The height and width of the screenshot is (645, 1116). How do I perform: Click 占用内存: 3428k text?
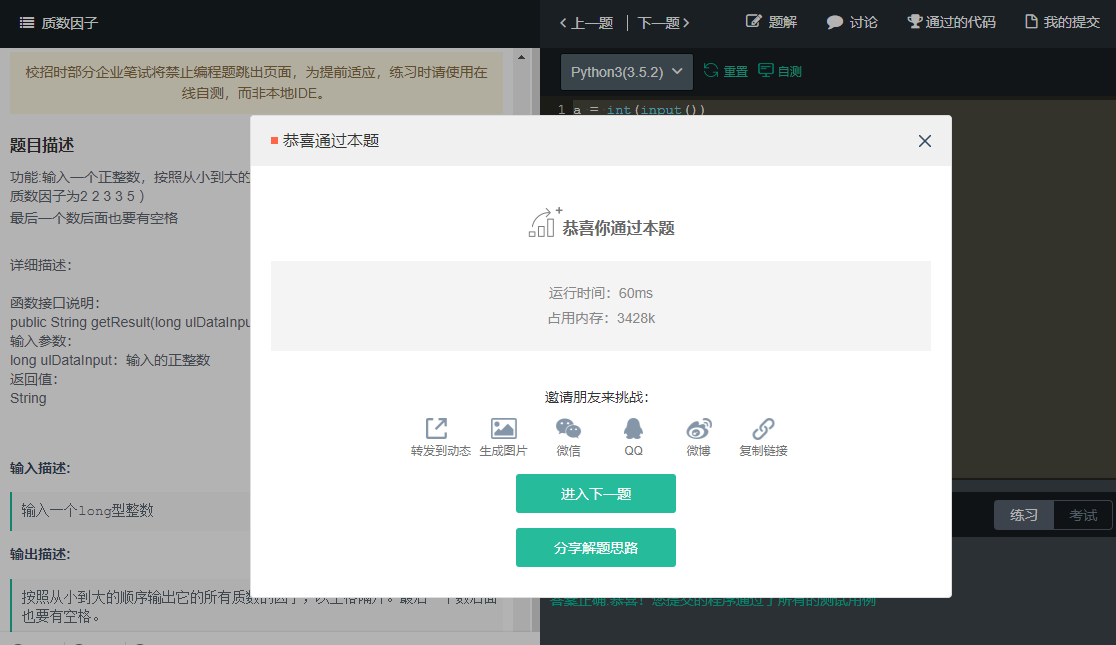(x=601, y=318)
